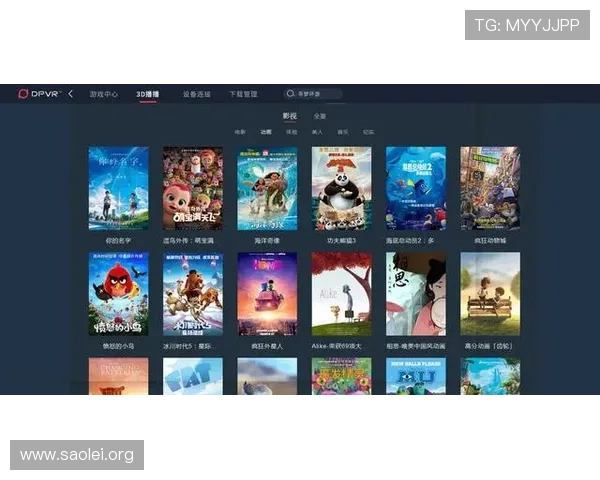Open the Alike short film poster
The height and width of the screenshot is (480, 600).
(x=341, y=294)
